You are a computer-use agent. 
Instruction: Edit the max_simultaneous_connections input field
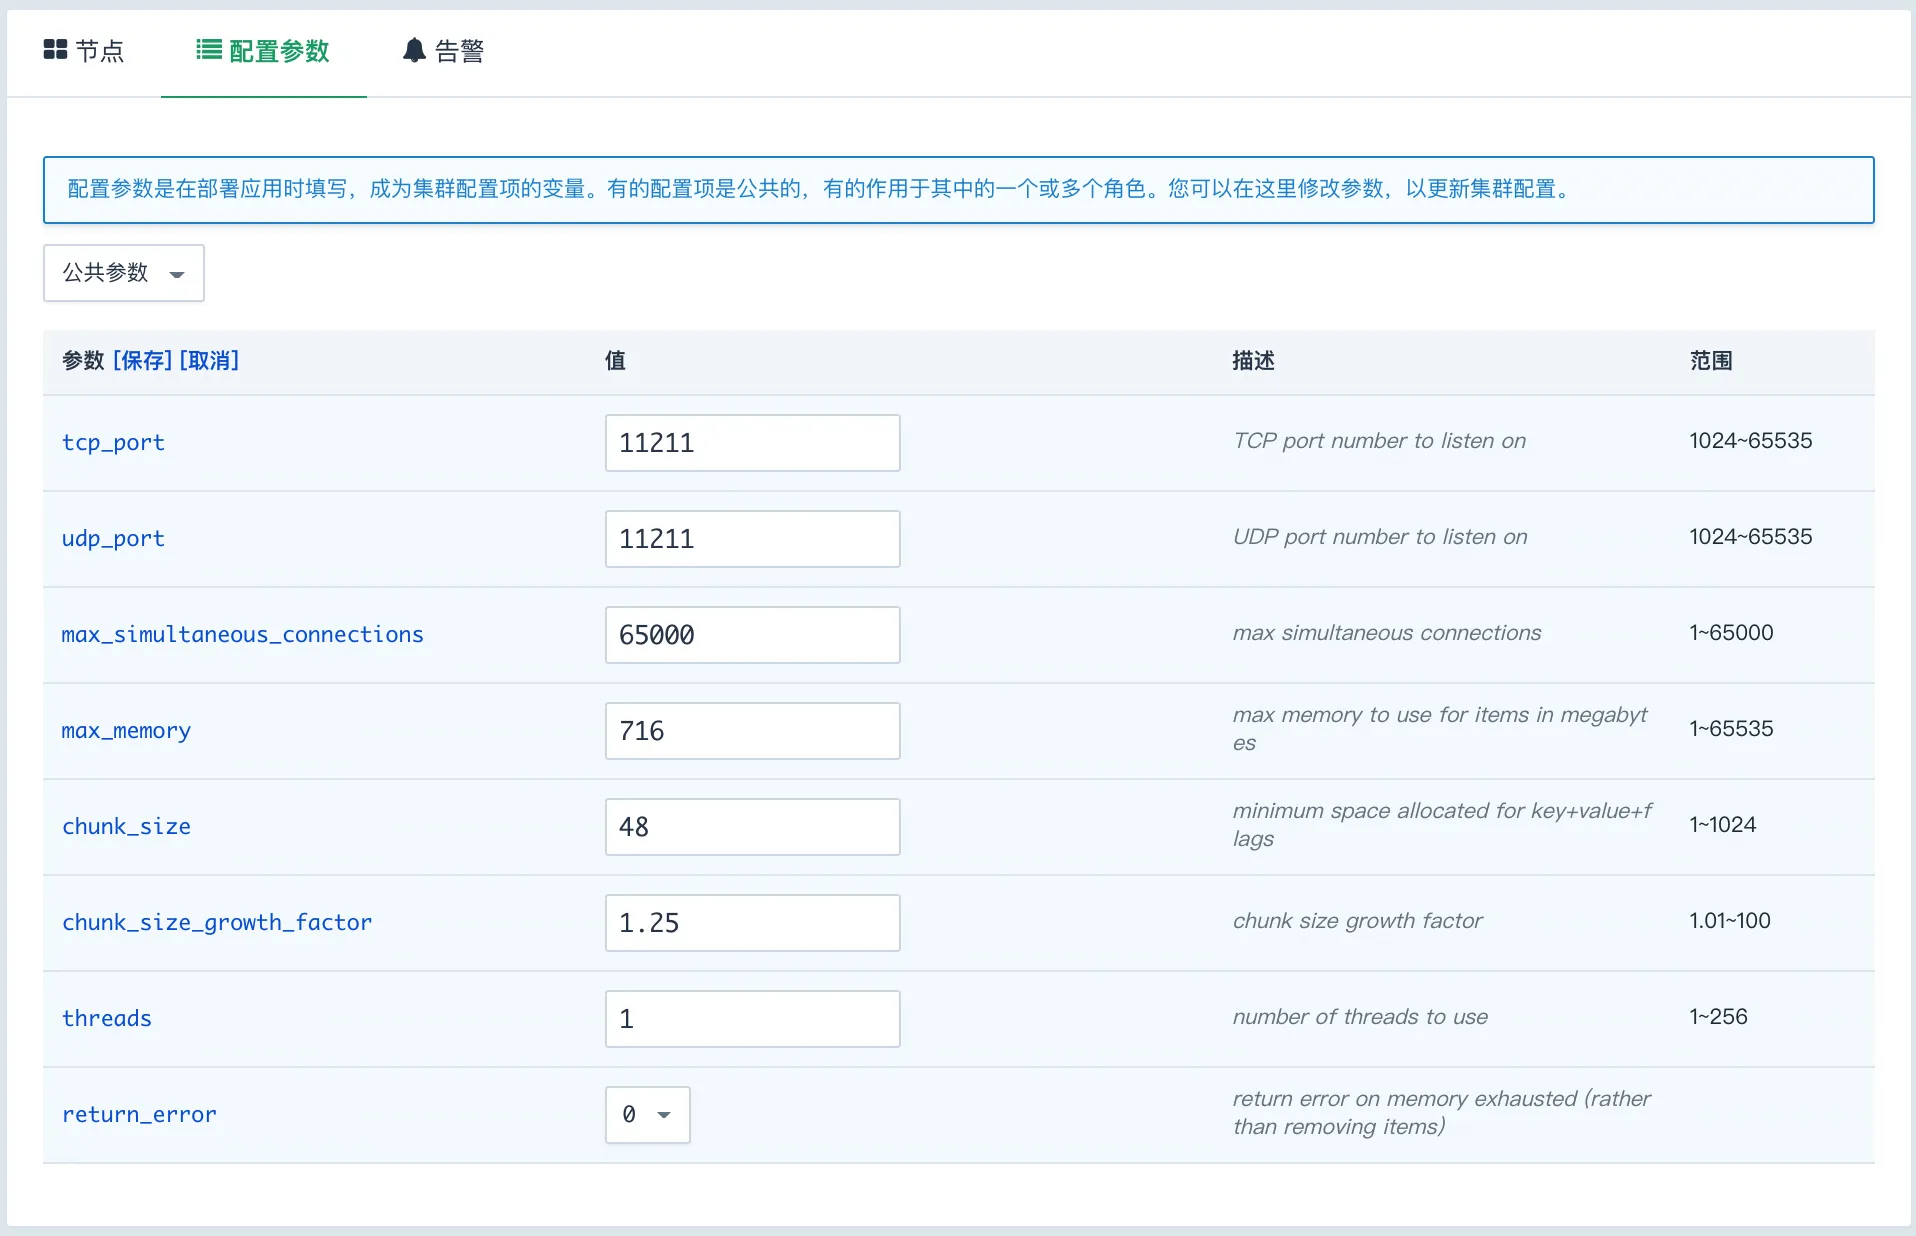[x=752, y=635]
